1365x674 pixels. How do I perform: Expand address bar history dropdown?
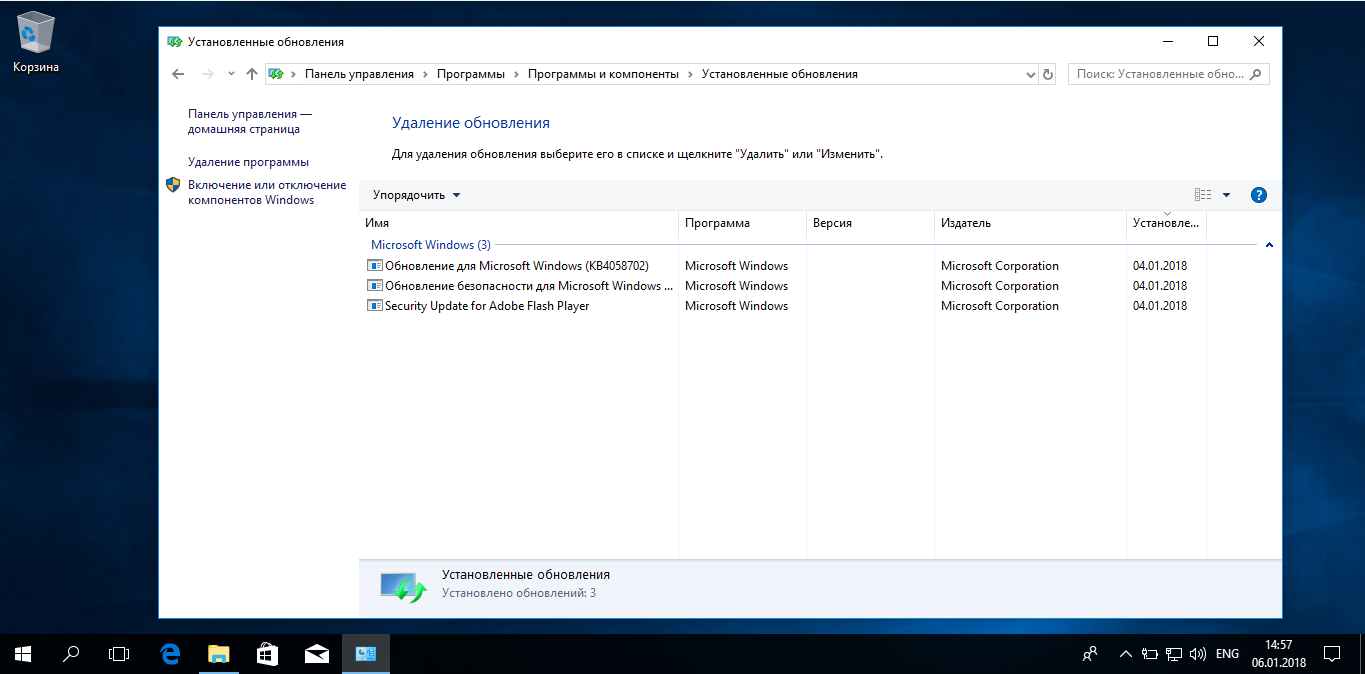[x=1031, y=74]
